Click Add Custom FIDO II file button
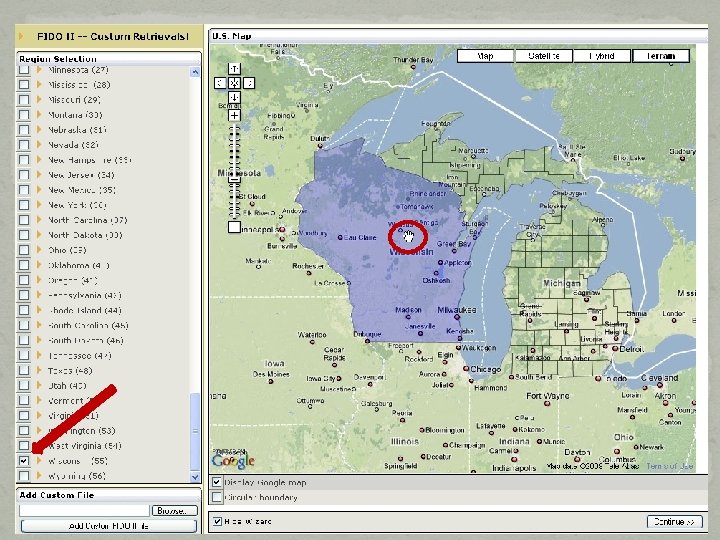 click(109, 526)
